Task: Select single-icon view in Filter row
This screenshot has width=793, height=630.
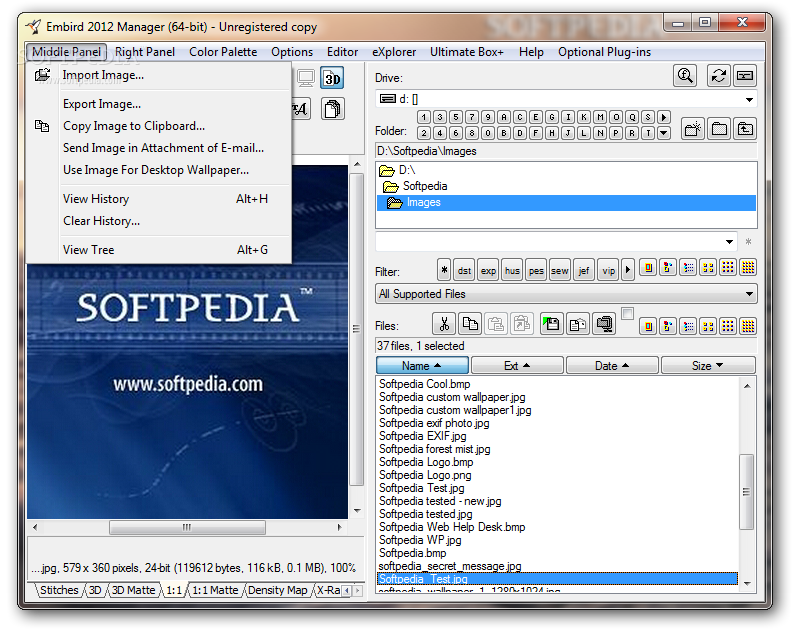Action: [648, 267]
